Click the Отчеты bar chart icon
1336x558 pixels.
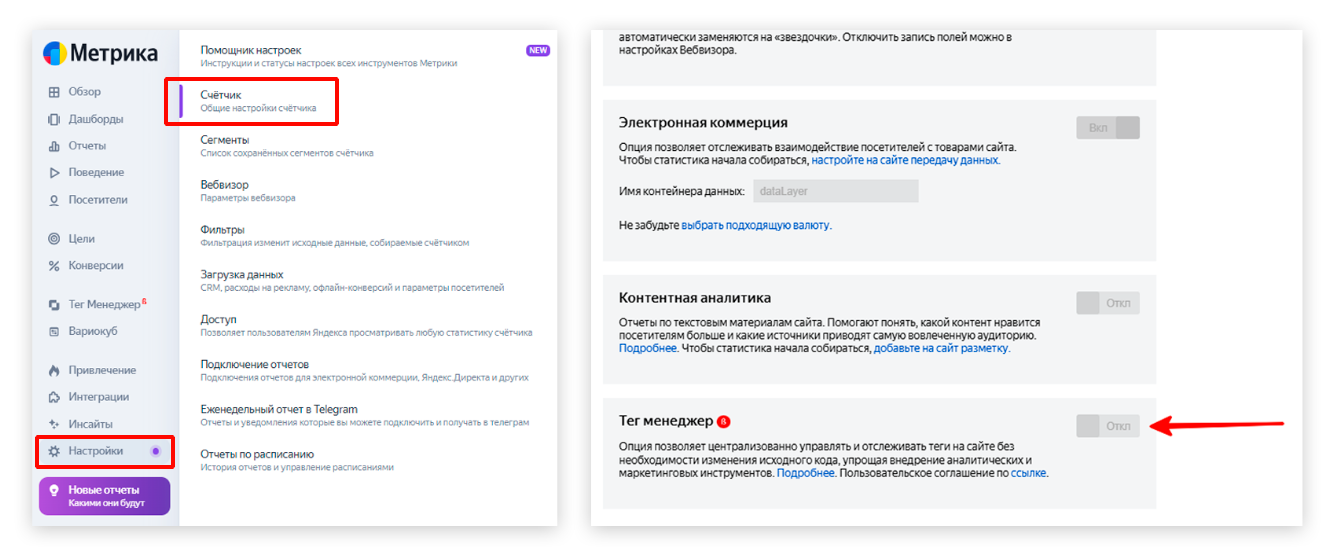pyautogui.click(x=54, y=146)
